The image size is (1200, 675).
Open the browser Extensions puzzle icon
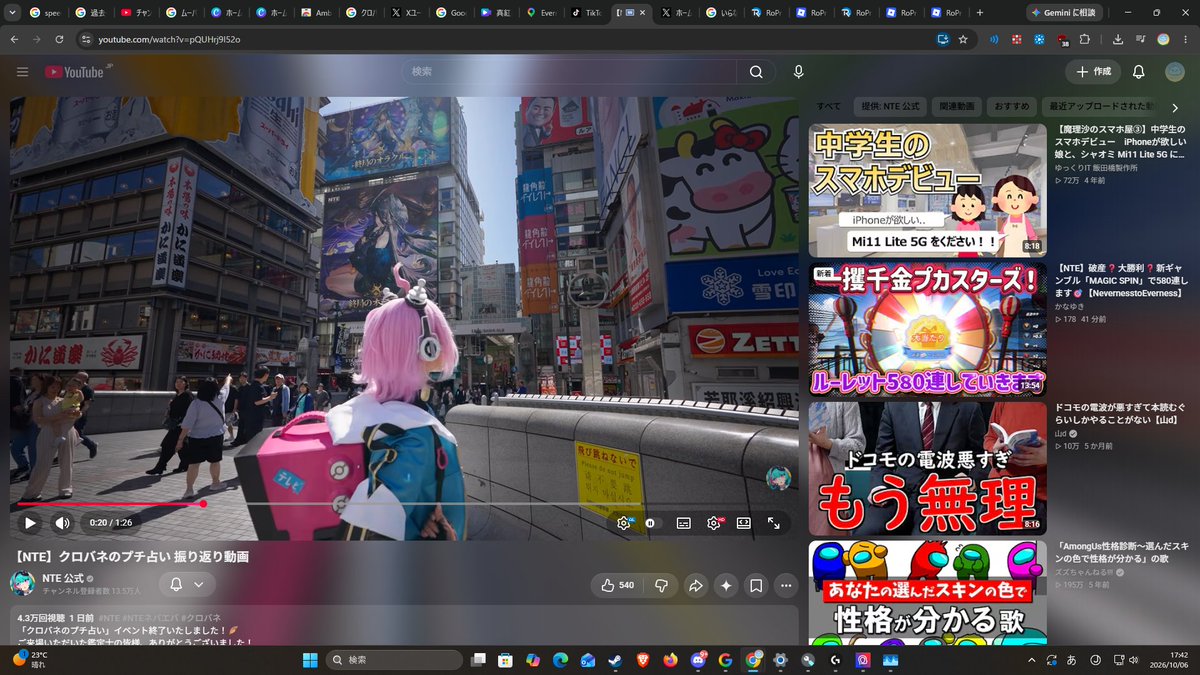click(x=1085, y=39)
